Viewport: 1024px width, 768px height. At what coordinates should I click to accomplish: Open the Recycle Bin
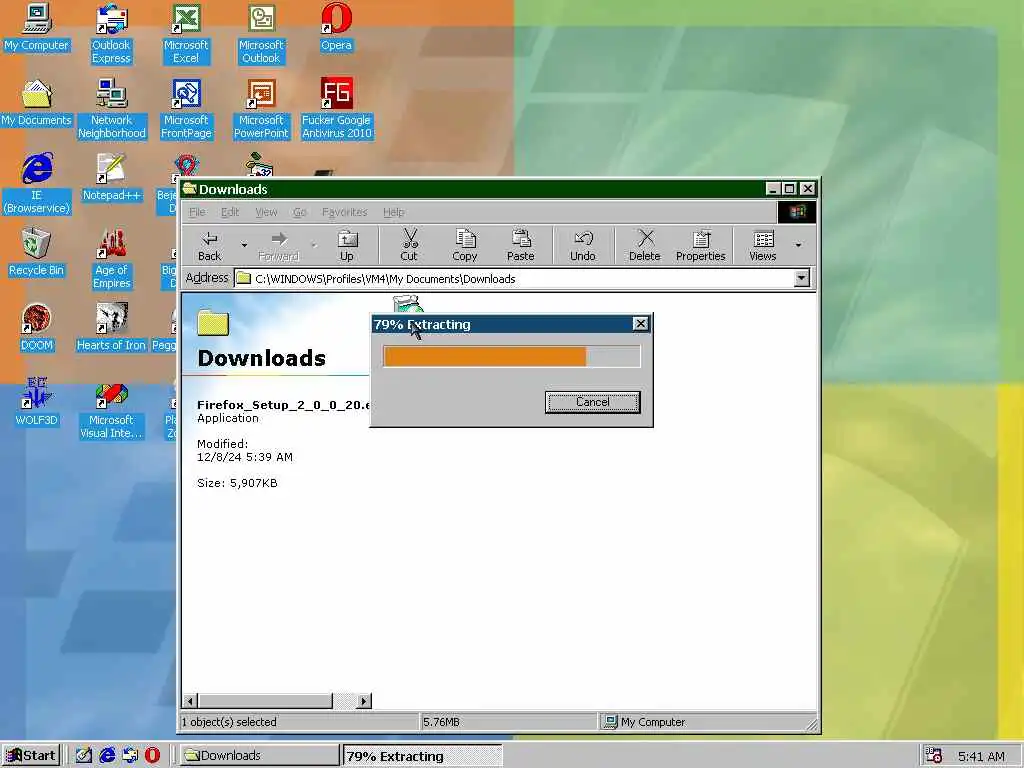pyautogui.click(x=37, y=253)
